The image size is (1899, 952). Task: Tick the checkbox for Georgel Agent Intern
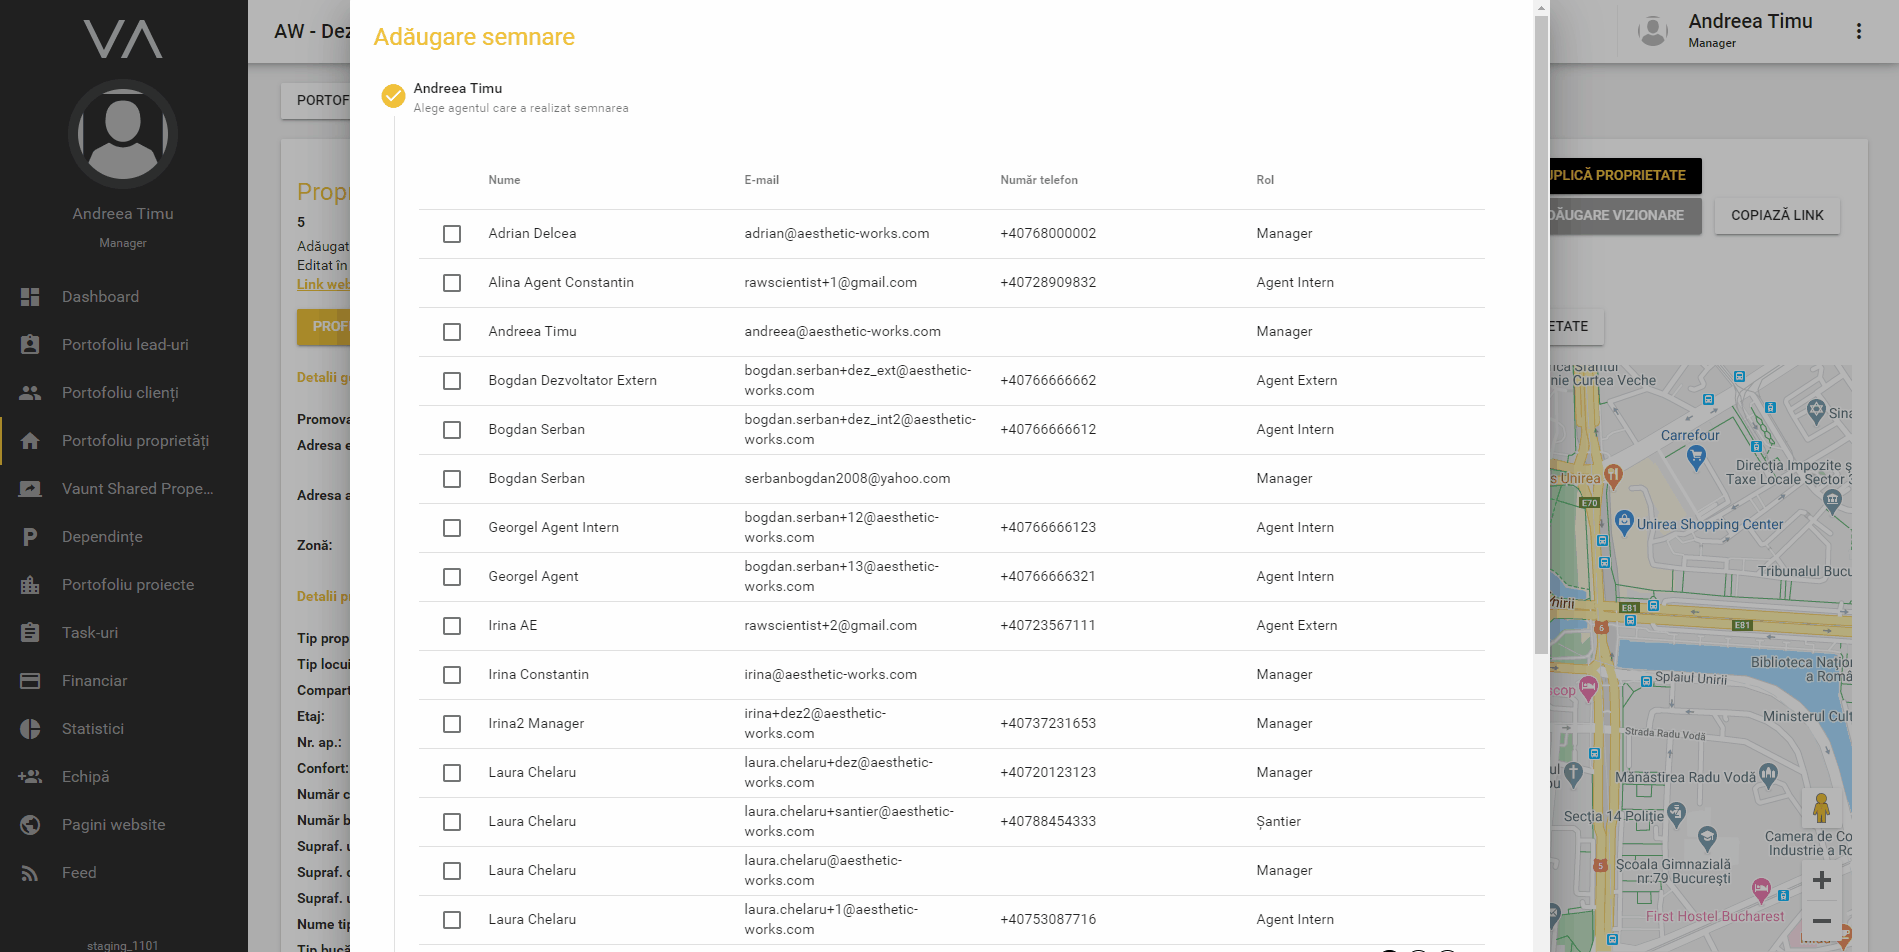(x=452, y=528)
